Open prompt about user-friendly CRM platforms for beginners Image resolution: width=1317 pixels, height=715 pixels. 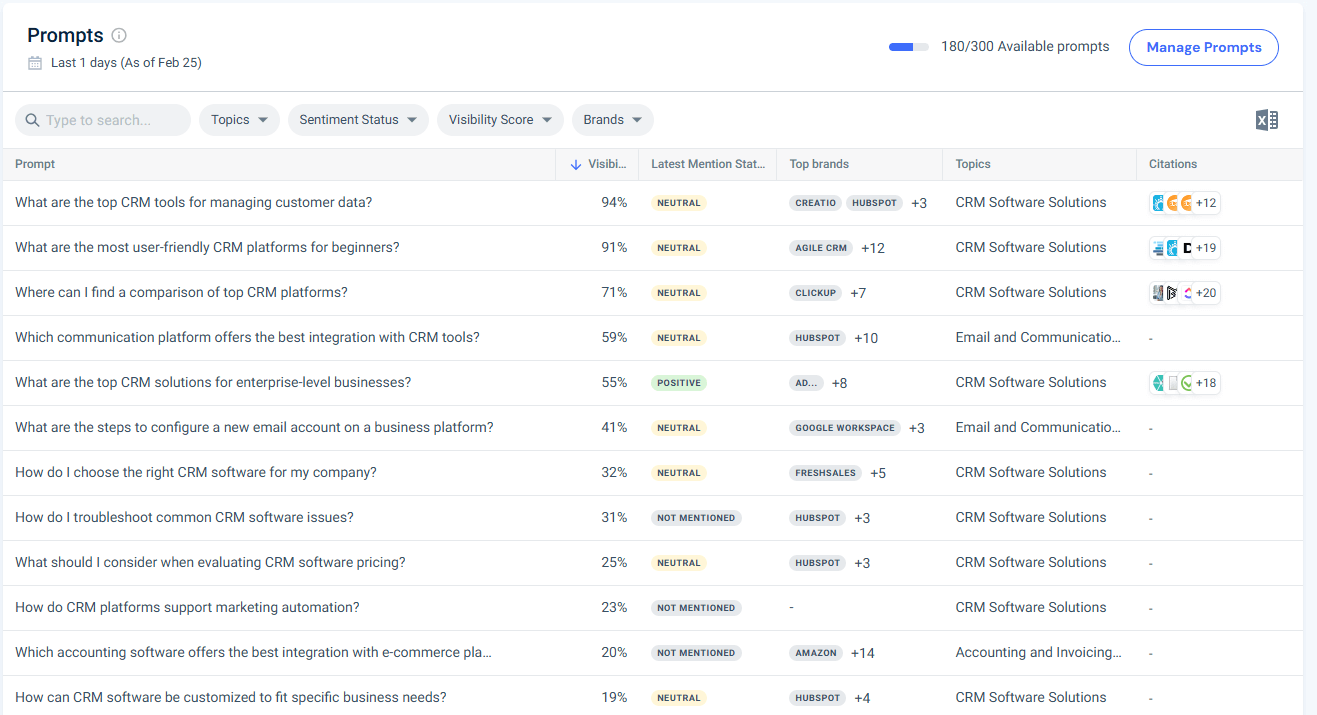(x=207, y=248)
